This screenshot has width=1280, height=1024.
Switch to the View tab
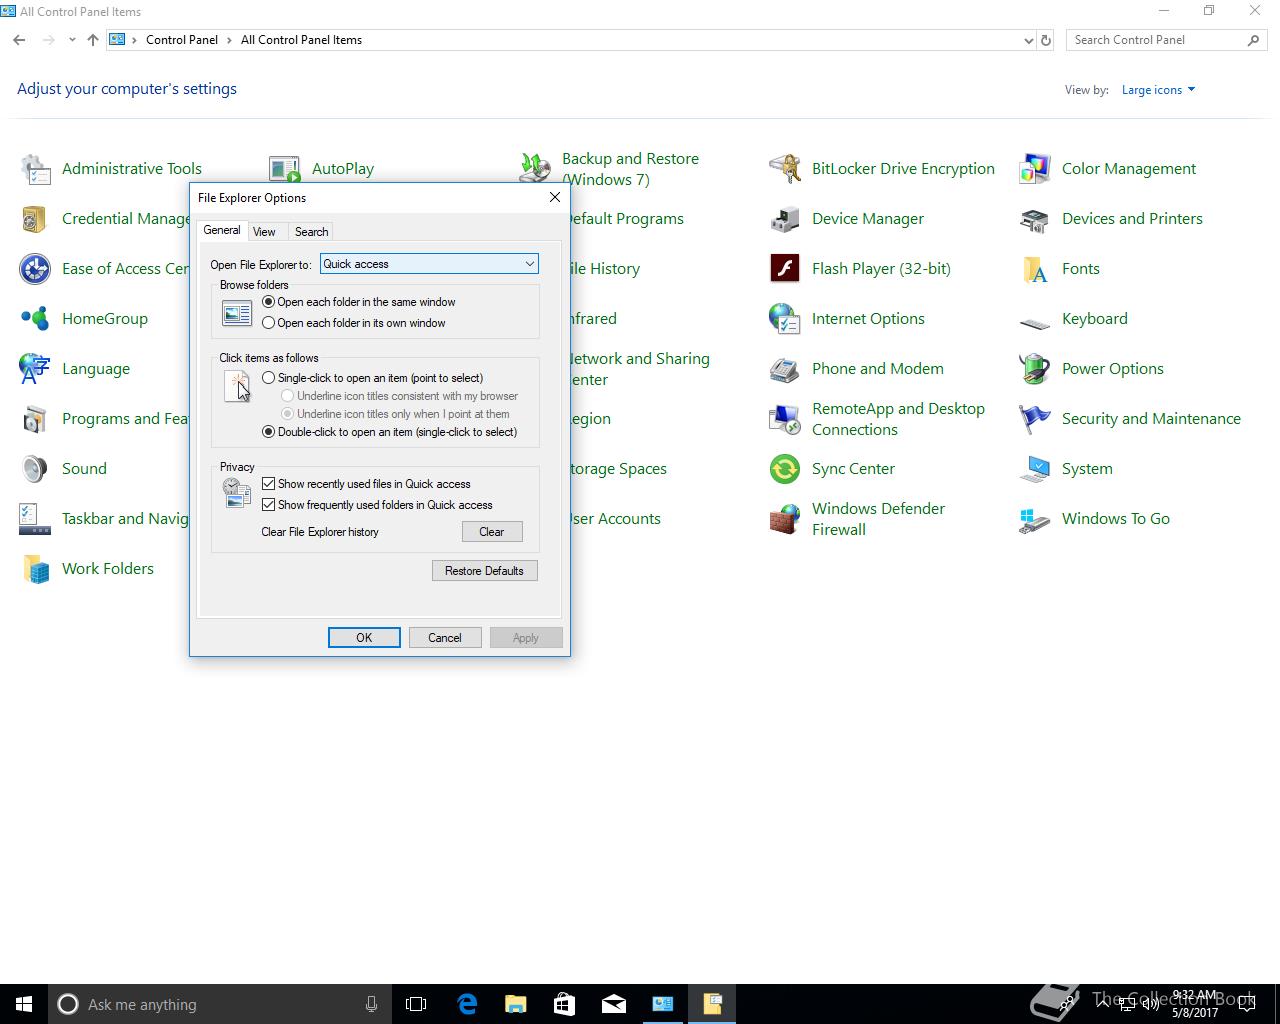[x=264, y=232]
